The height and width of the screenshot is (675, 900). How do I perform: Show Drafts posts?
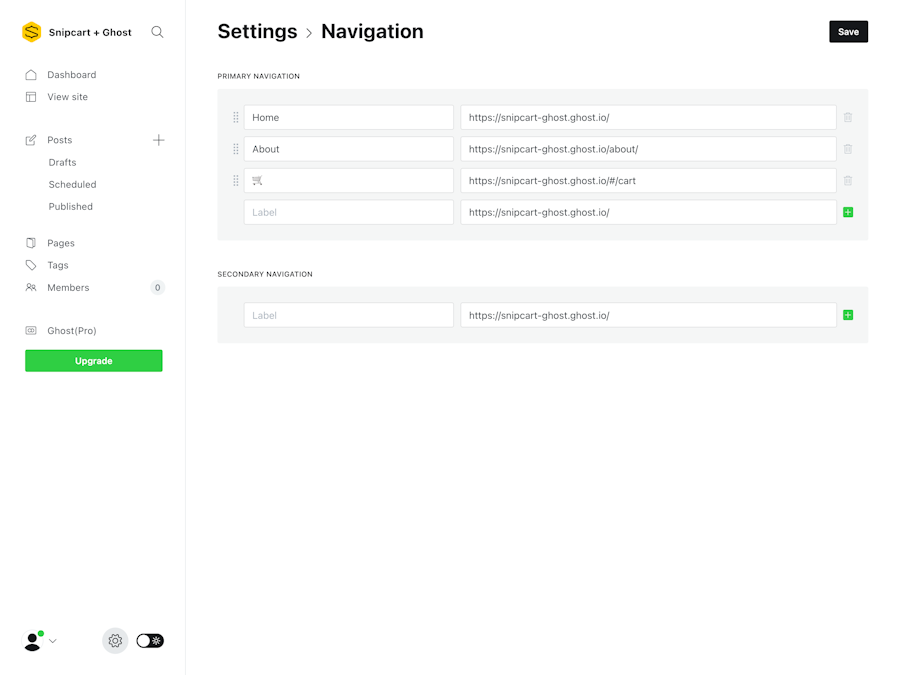63,162
